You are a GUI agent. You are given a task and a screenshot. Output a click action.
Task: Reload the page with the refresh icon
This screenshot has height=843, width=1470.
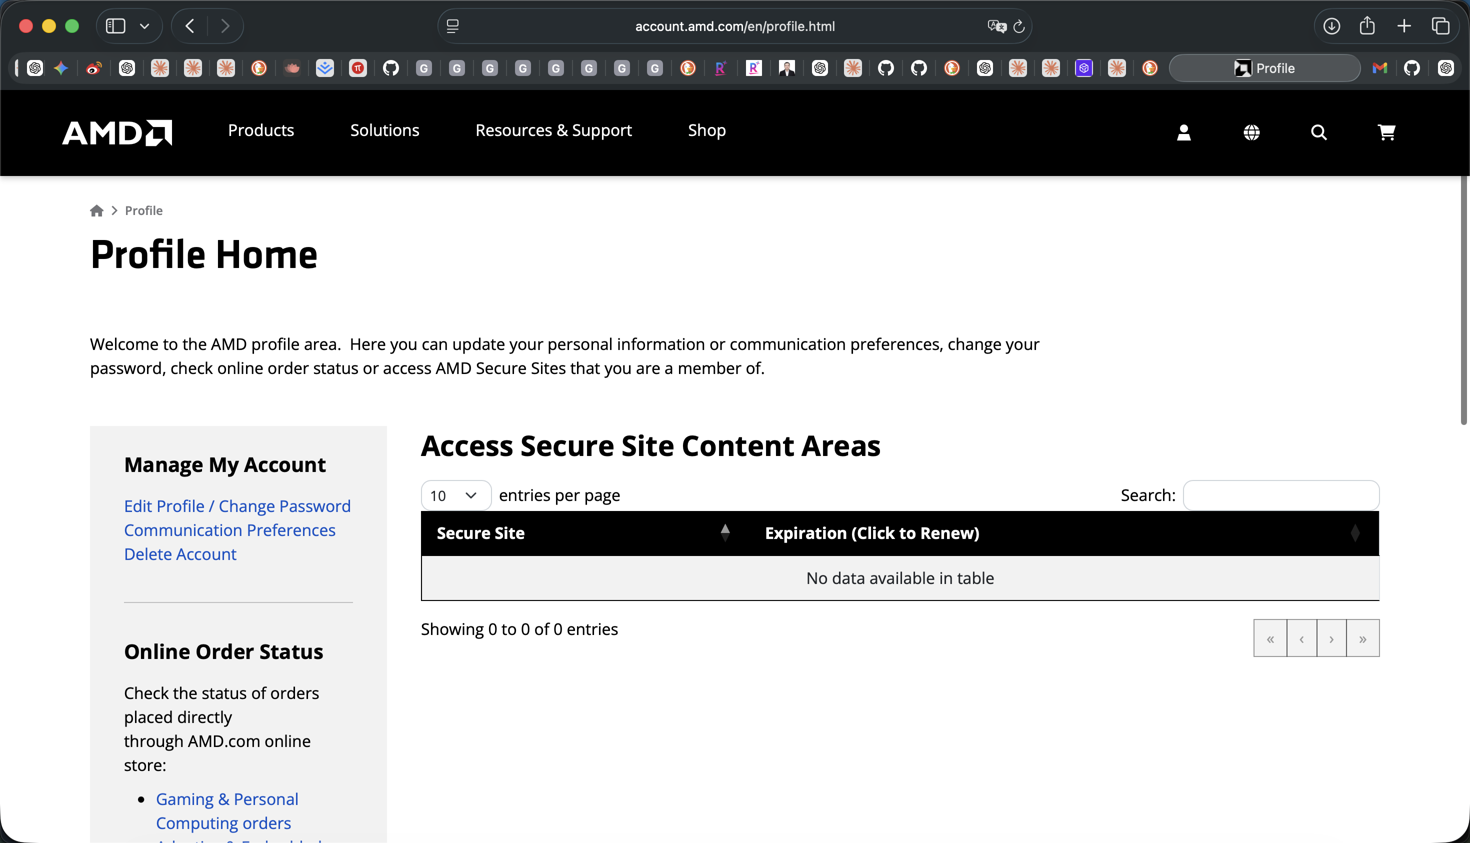pyautogui.click(x=1019, y=26)
